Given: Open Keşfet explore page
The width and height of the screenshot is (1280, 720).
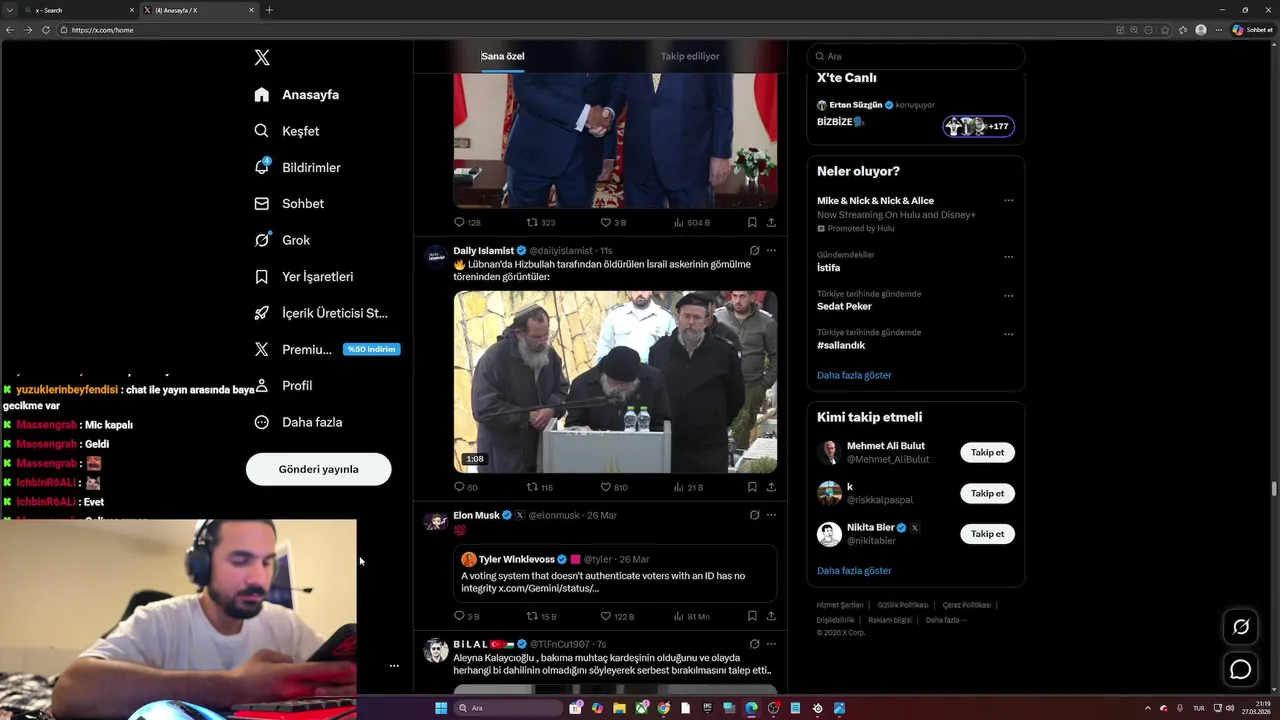Looking at the screenshot, I should click(x=287, y=131).
